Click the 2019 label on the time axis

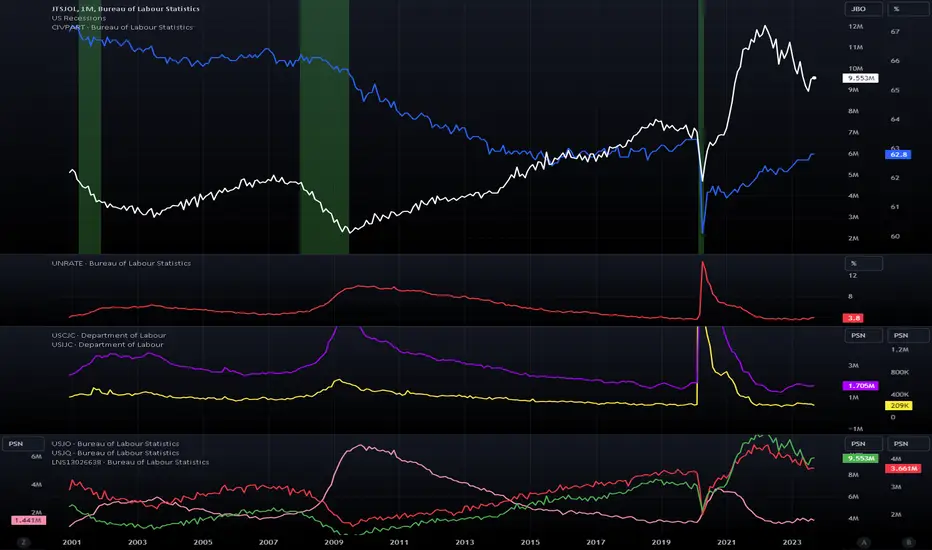point(661,542)
